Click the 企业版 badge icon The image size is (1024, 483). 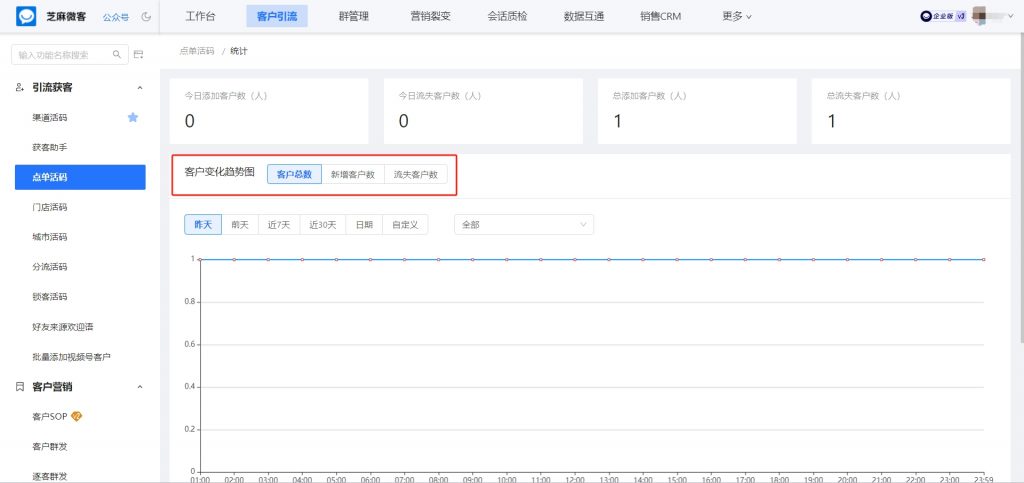pyautogui.click(x=943, y=16)
